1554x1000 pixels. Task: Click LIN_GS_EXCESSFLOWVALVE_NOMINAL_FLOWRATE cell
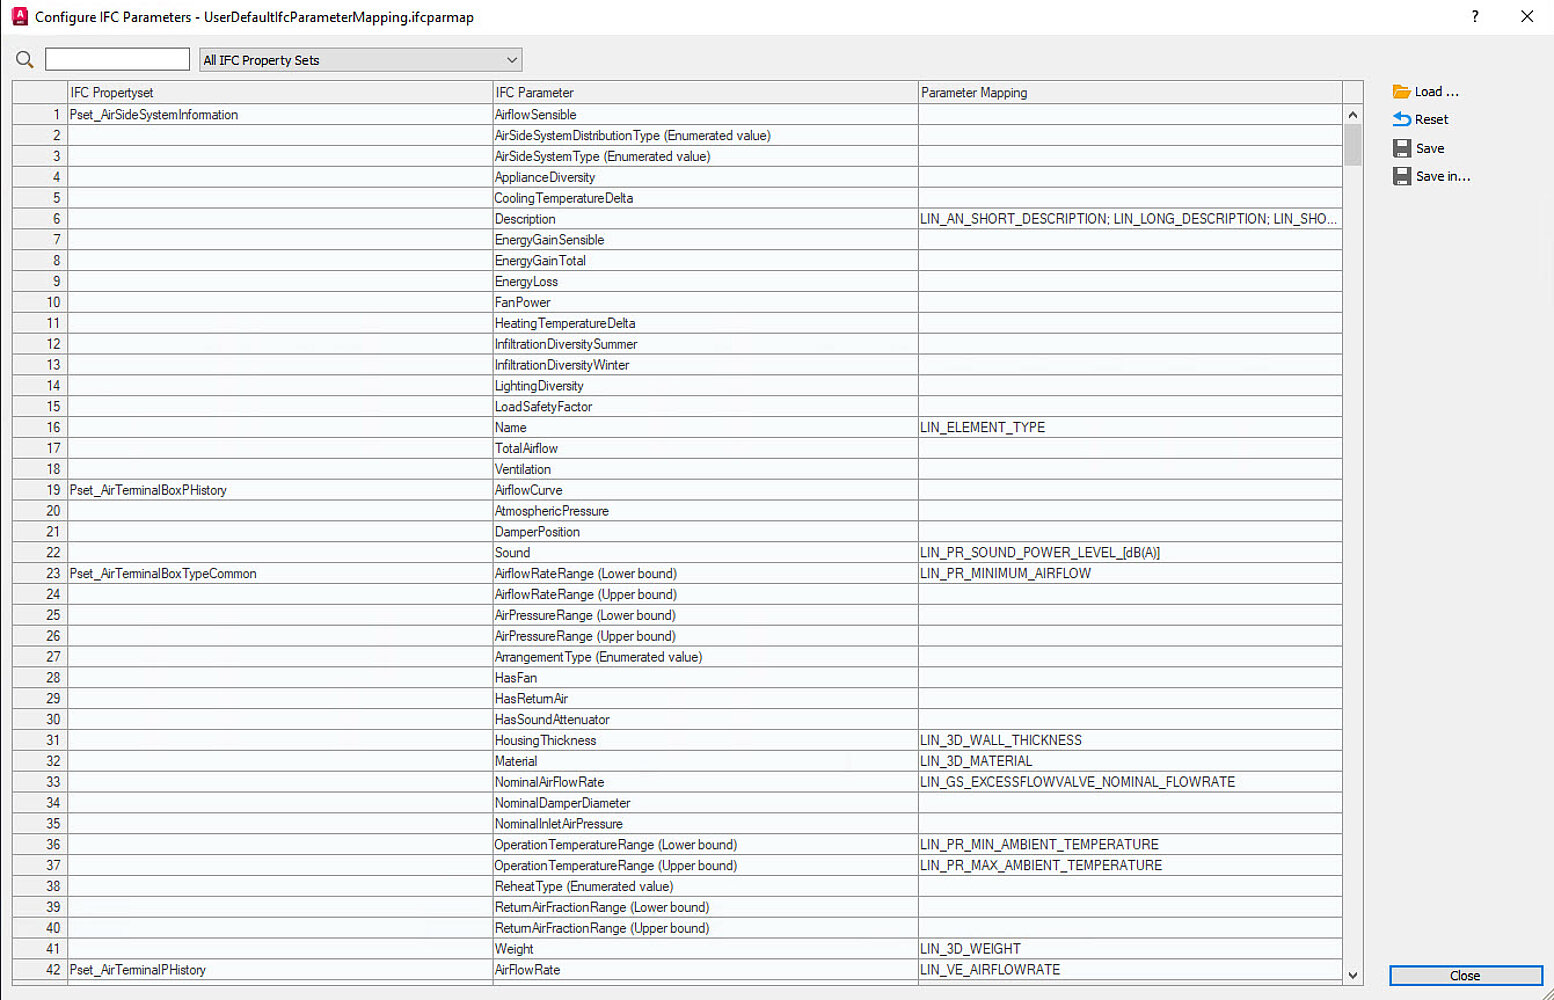(1130, 782)
